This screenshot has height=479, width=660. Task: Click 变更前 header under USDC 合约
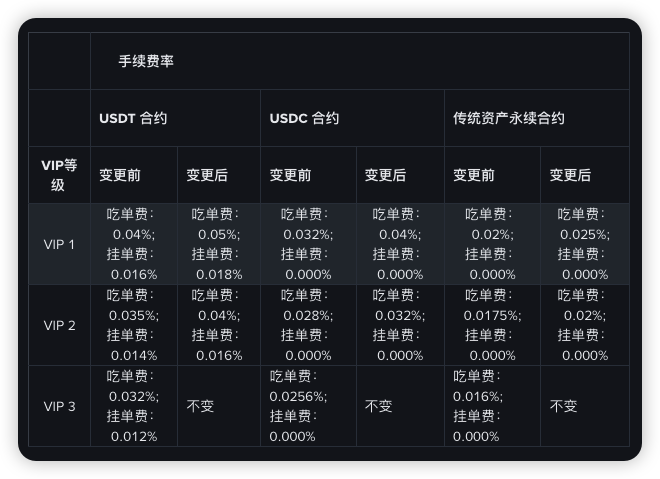coord(290,175)
